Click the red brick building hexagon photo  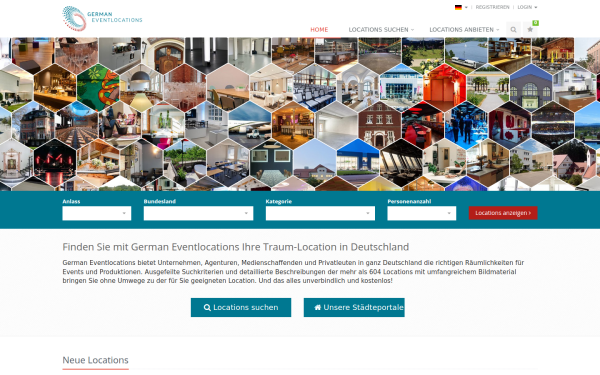point(379,125)
